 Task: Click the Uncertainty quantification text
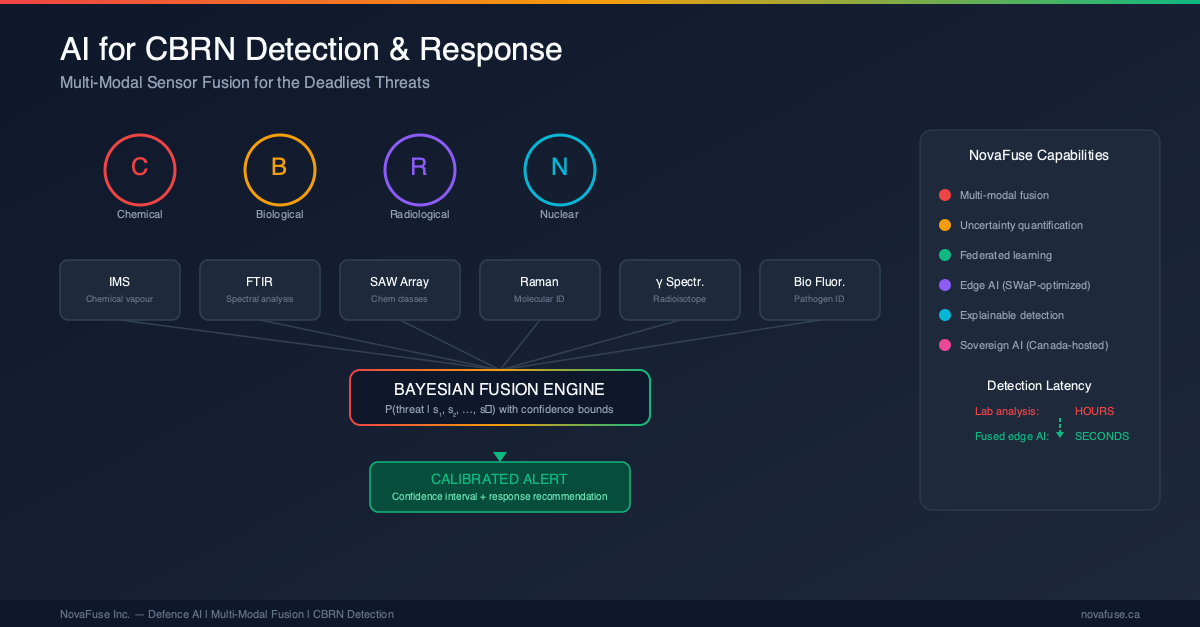(1021, 225)
